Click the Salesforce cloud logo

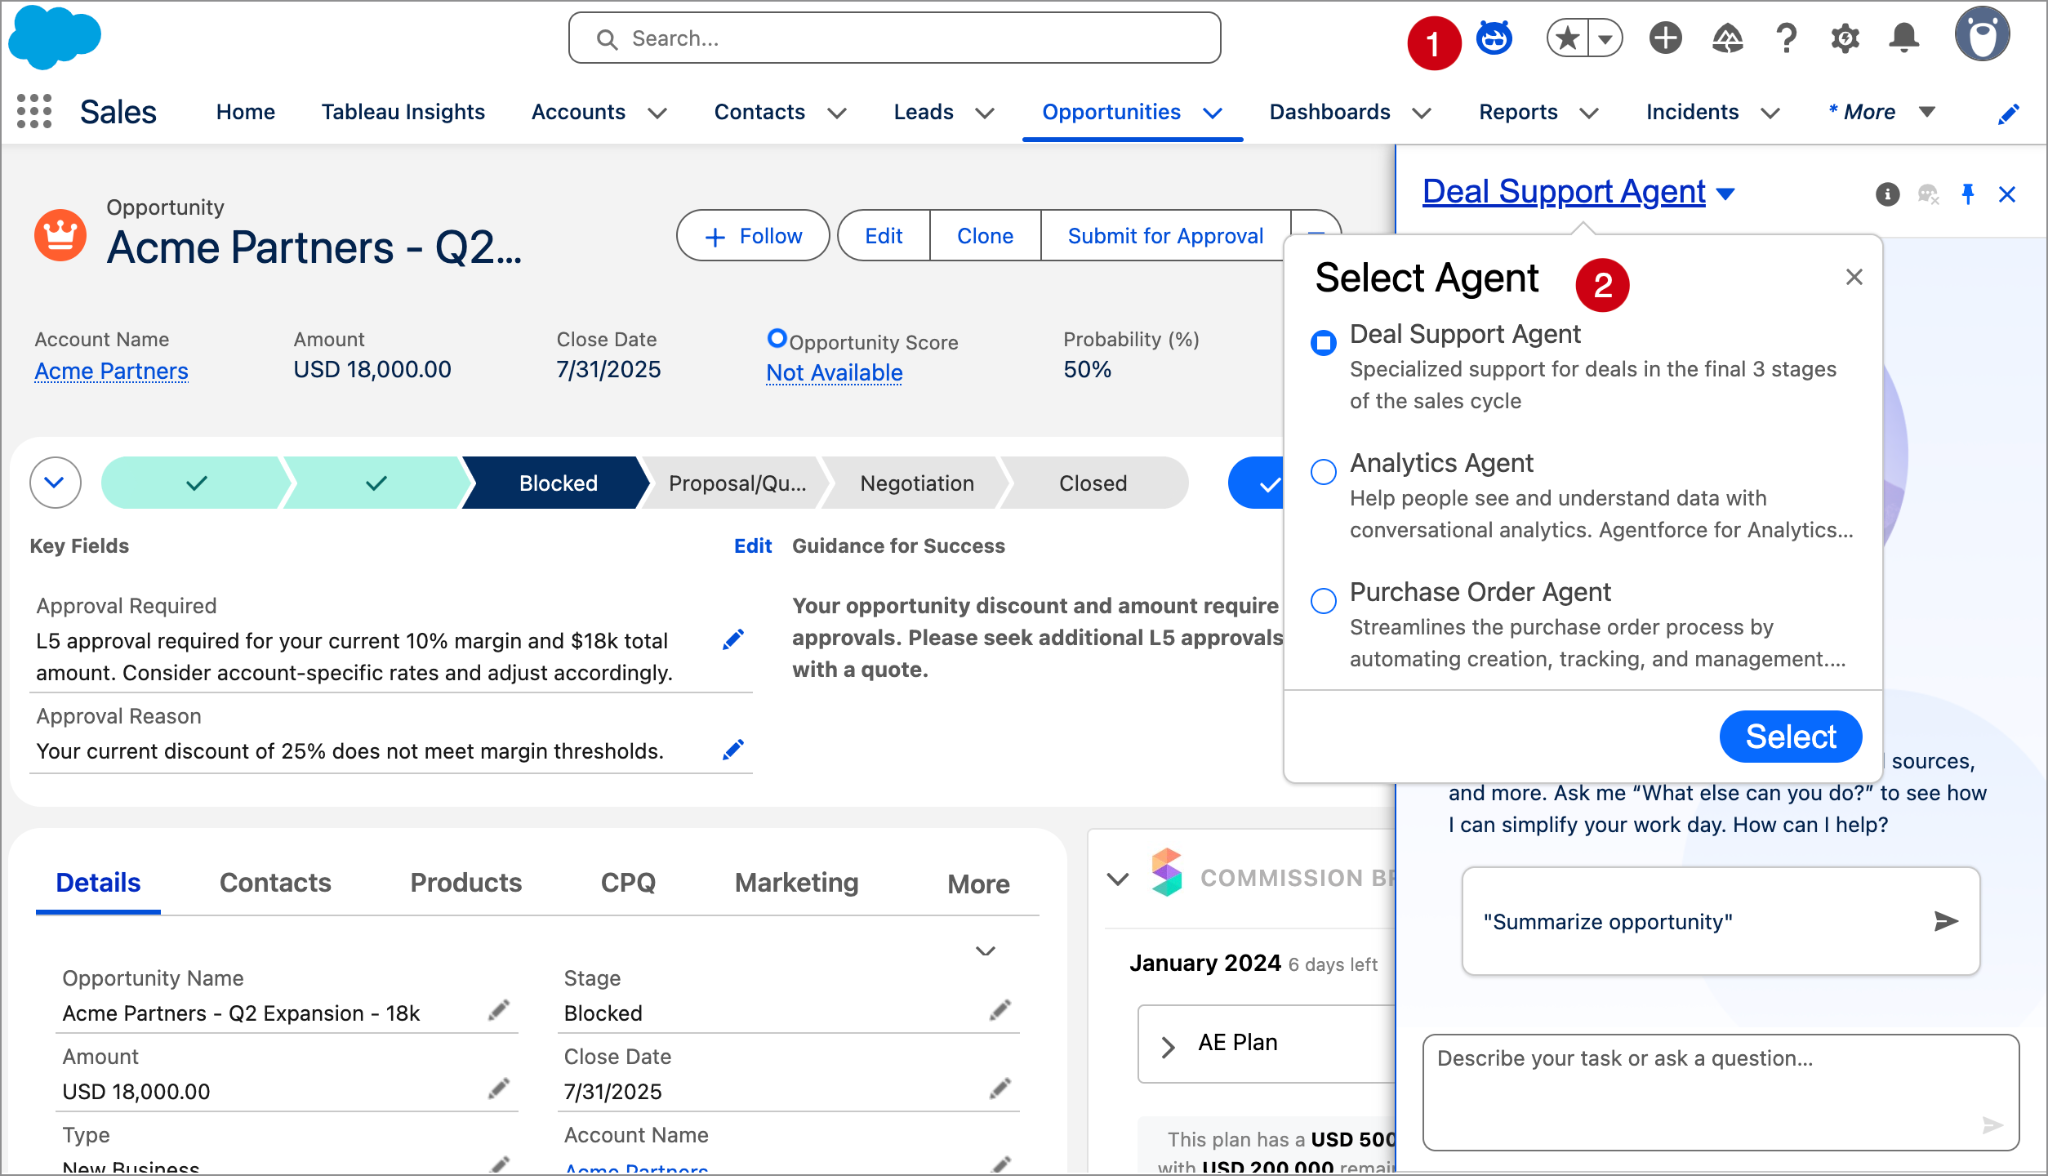pos(55,37)
